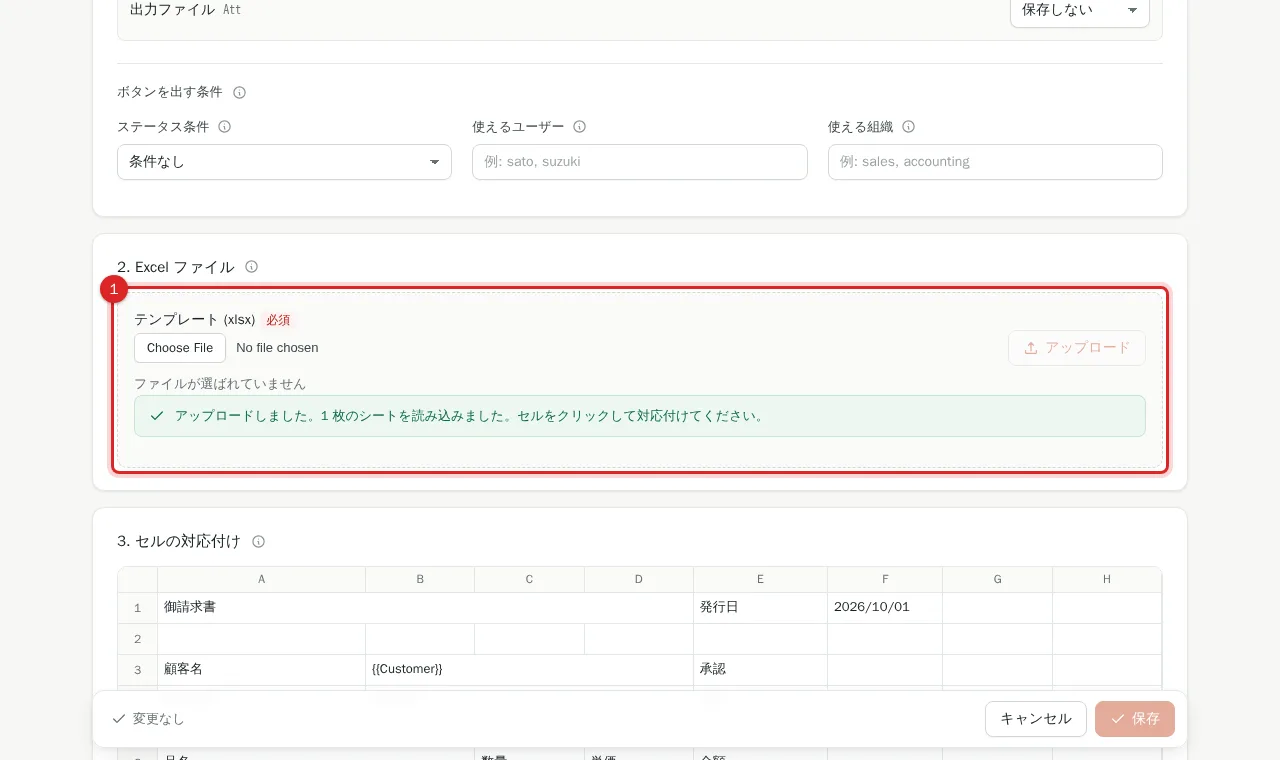Click info icon beside 2. Excel ファイル
The width and height of the screenshot is (1280, 760).
252,267
